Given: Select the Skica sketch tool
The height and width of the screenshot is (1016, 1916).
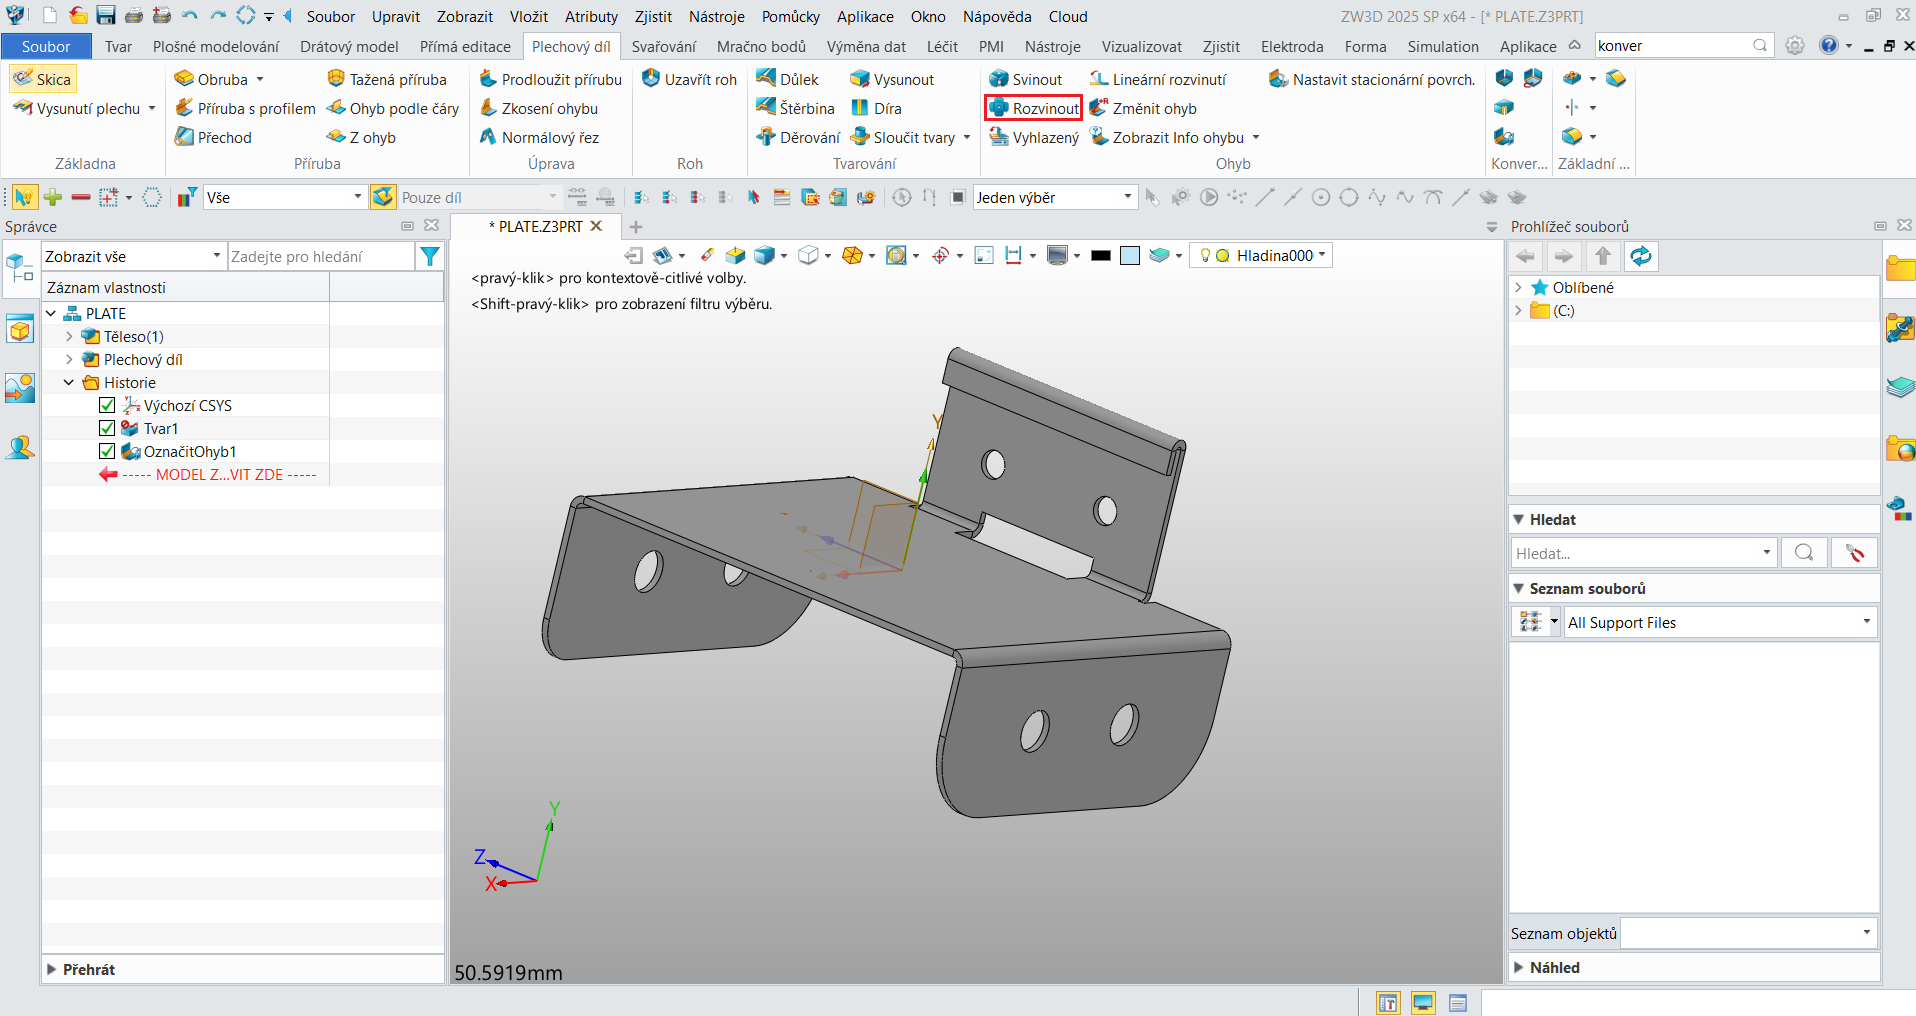Looking at the screenshot, I should [42, 79].
